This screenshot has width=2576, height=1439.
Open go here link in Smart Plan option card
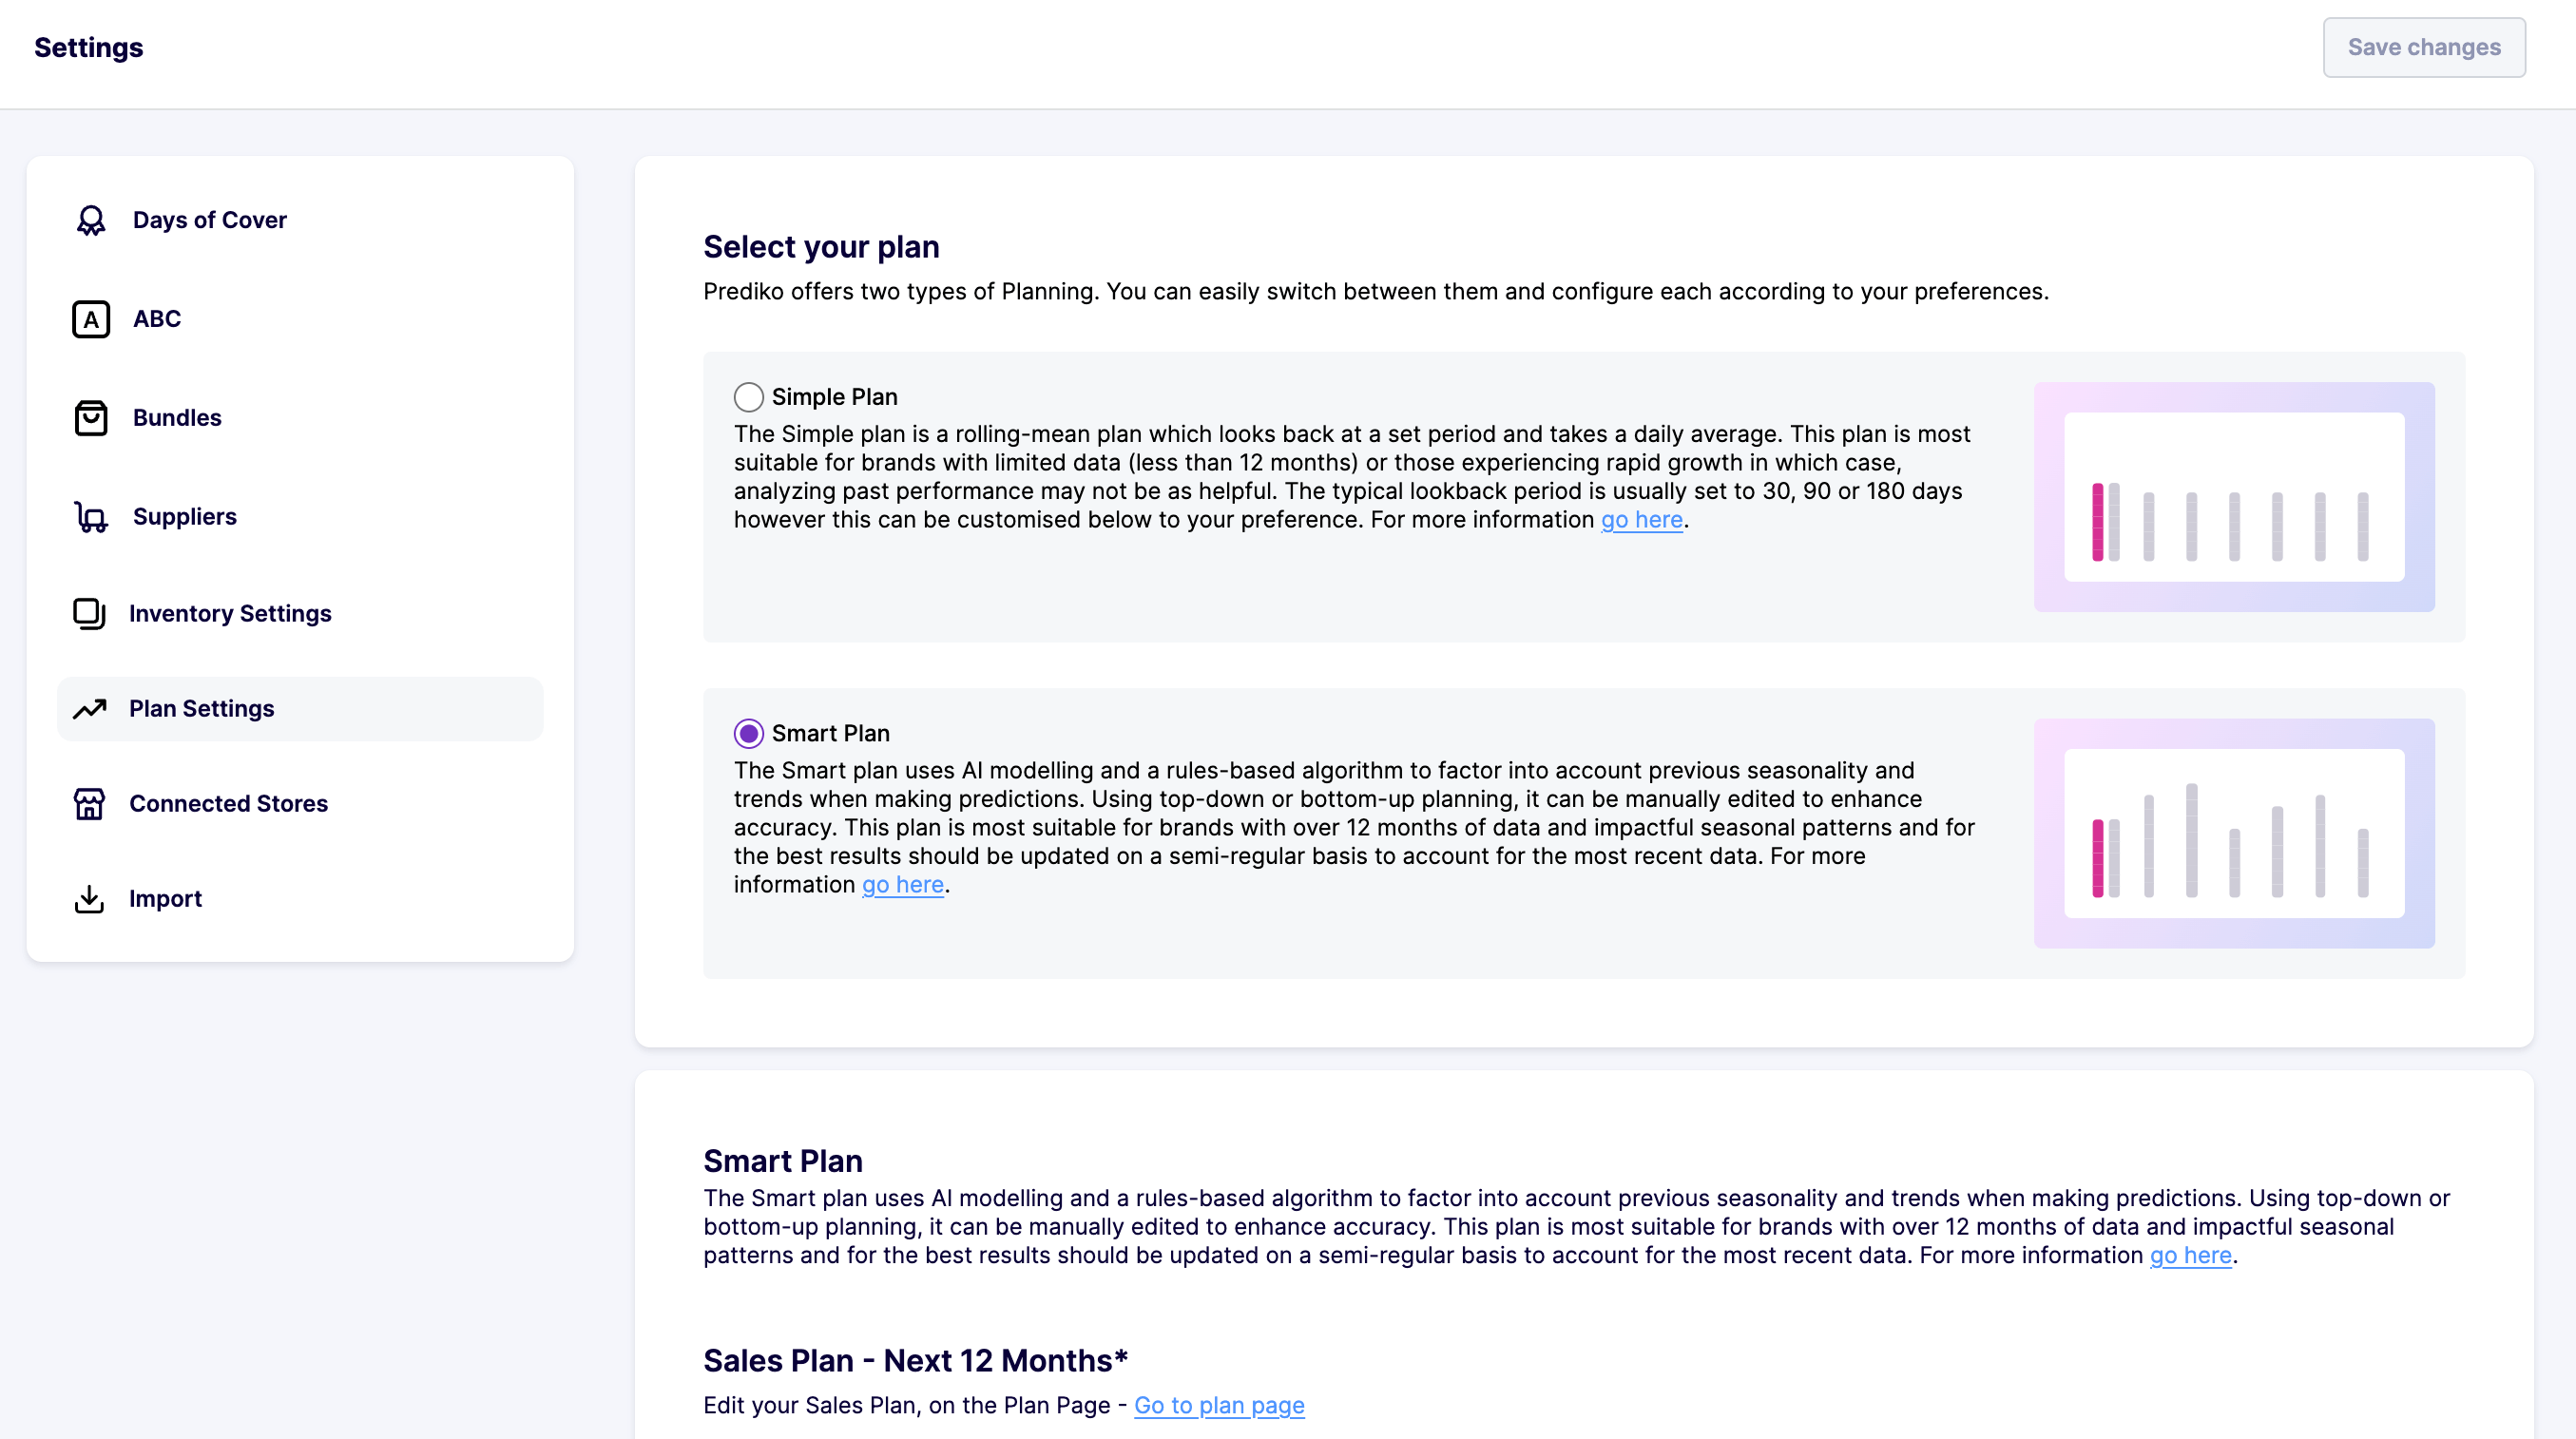click(x=902, y=885)
